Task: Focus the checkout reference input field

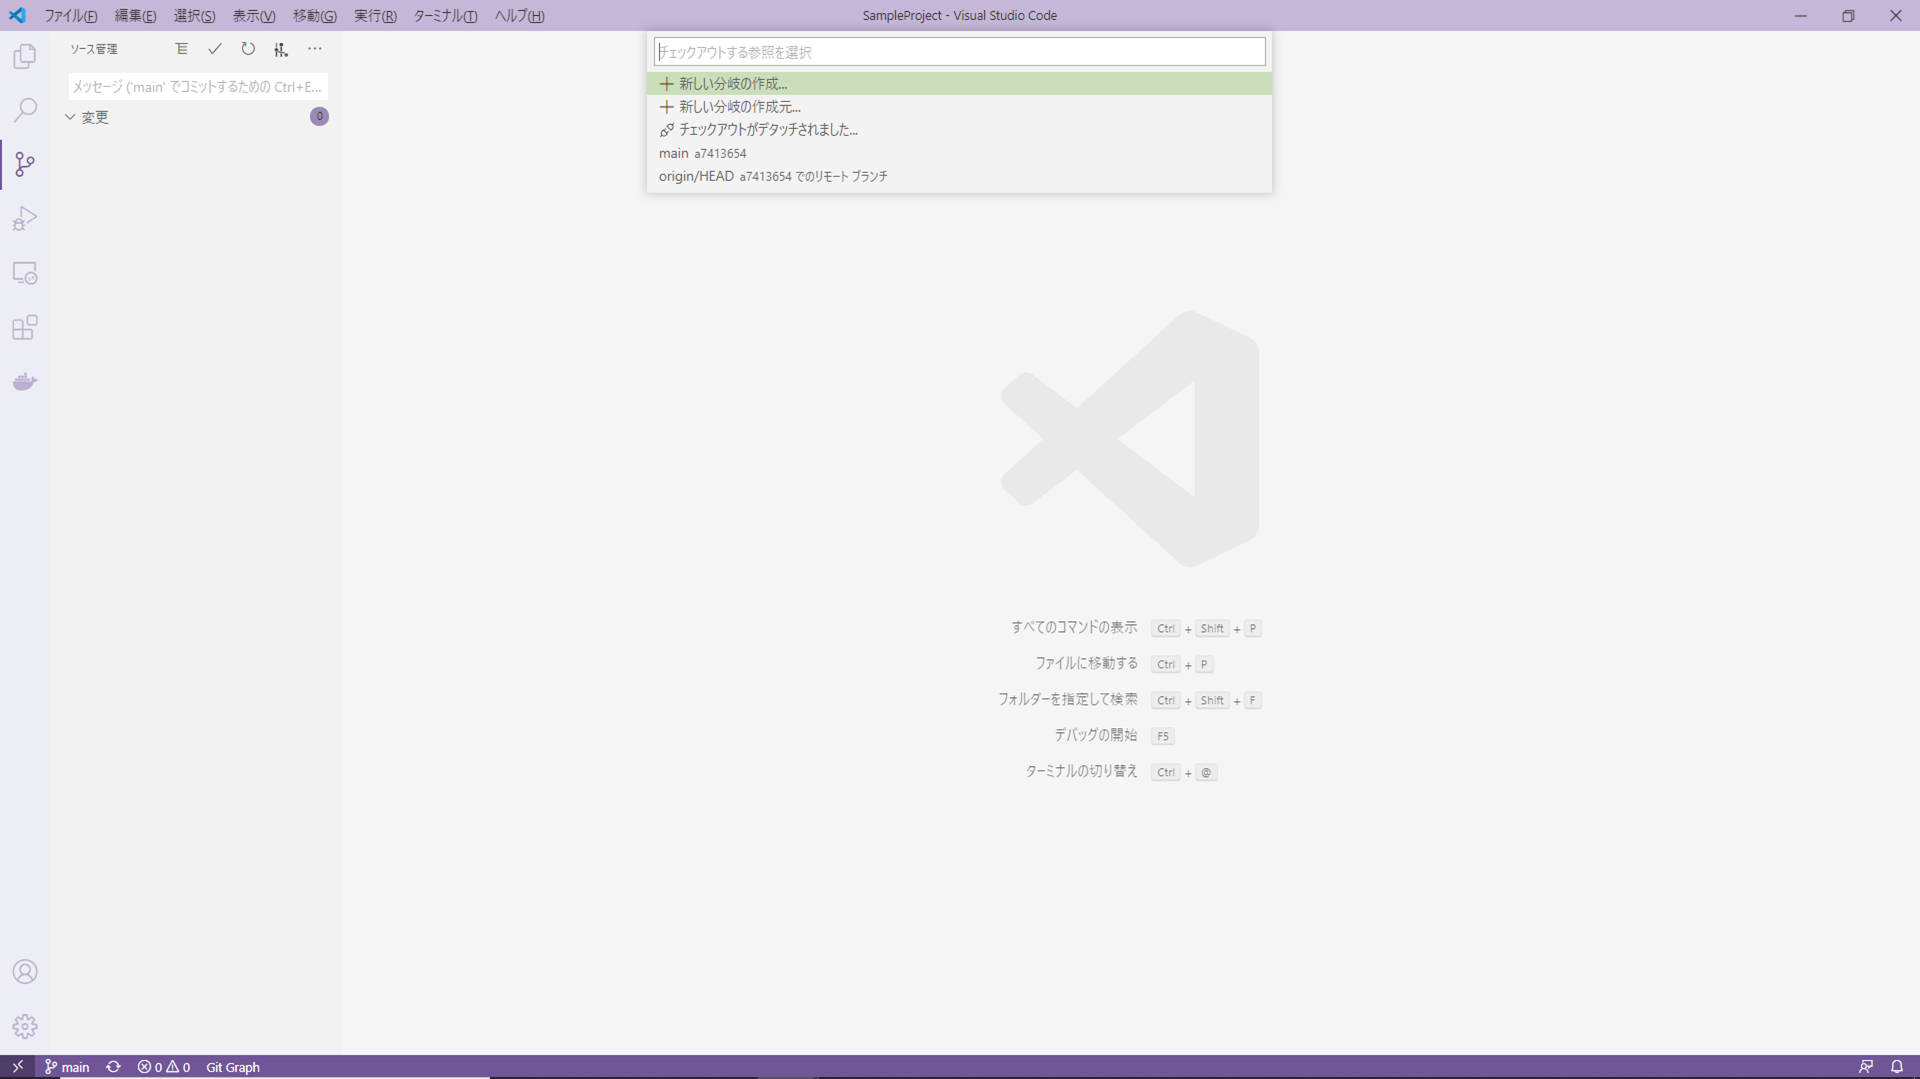Action: 959,52
